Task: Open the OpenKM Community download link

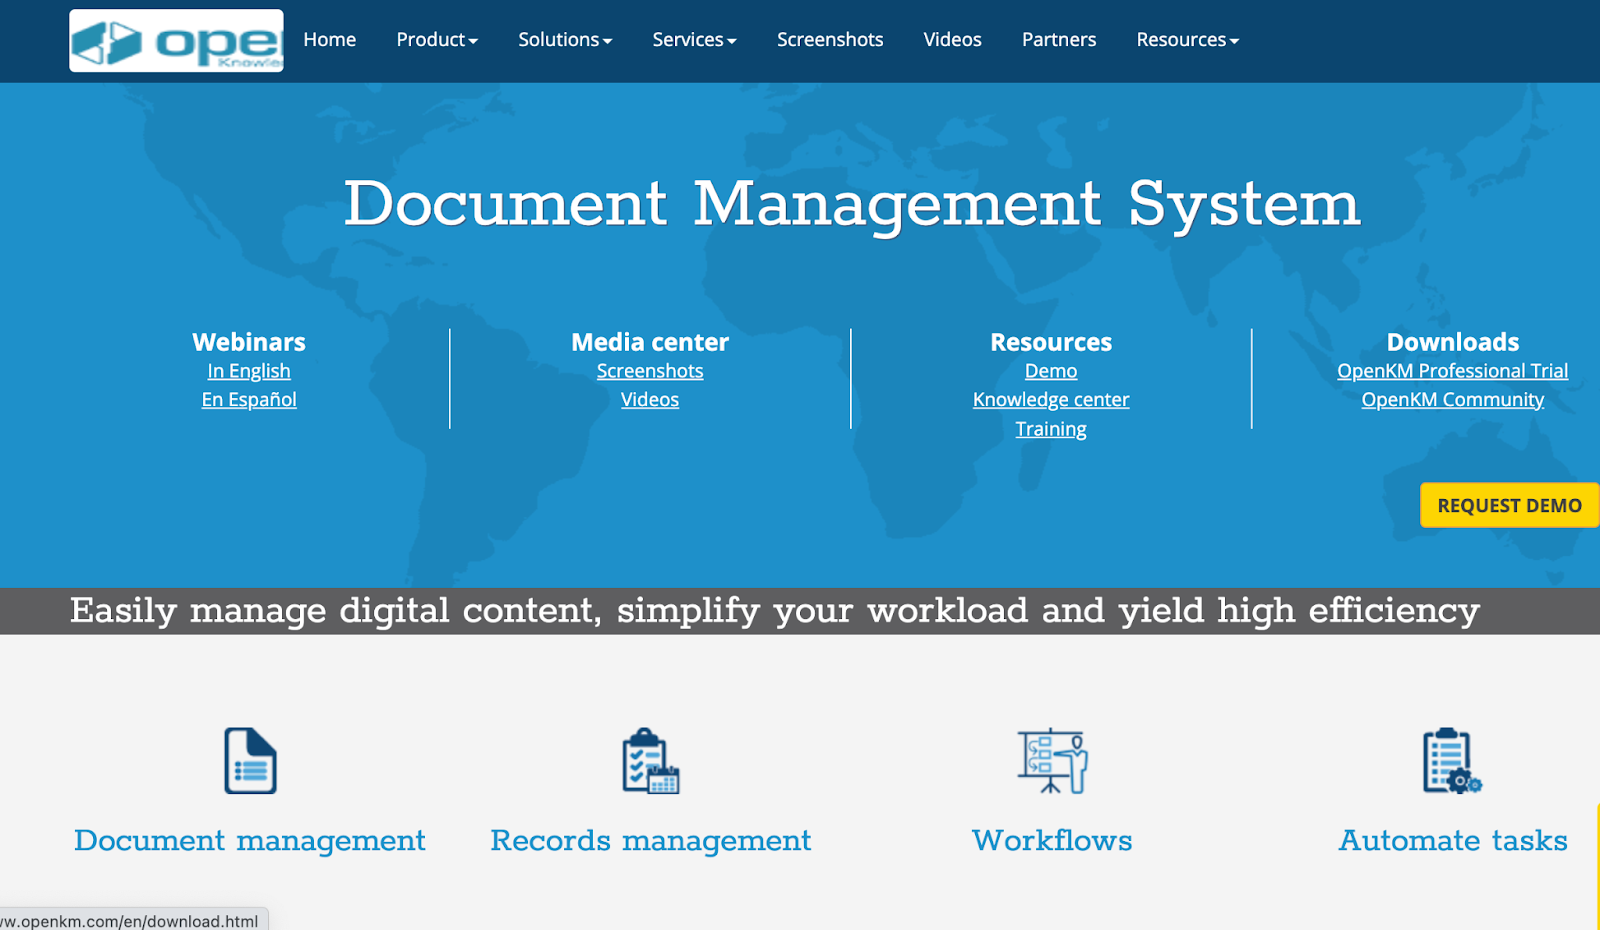Action: pyautogui.click(x=1452, y=399)
